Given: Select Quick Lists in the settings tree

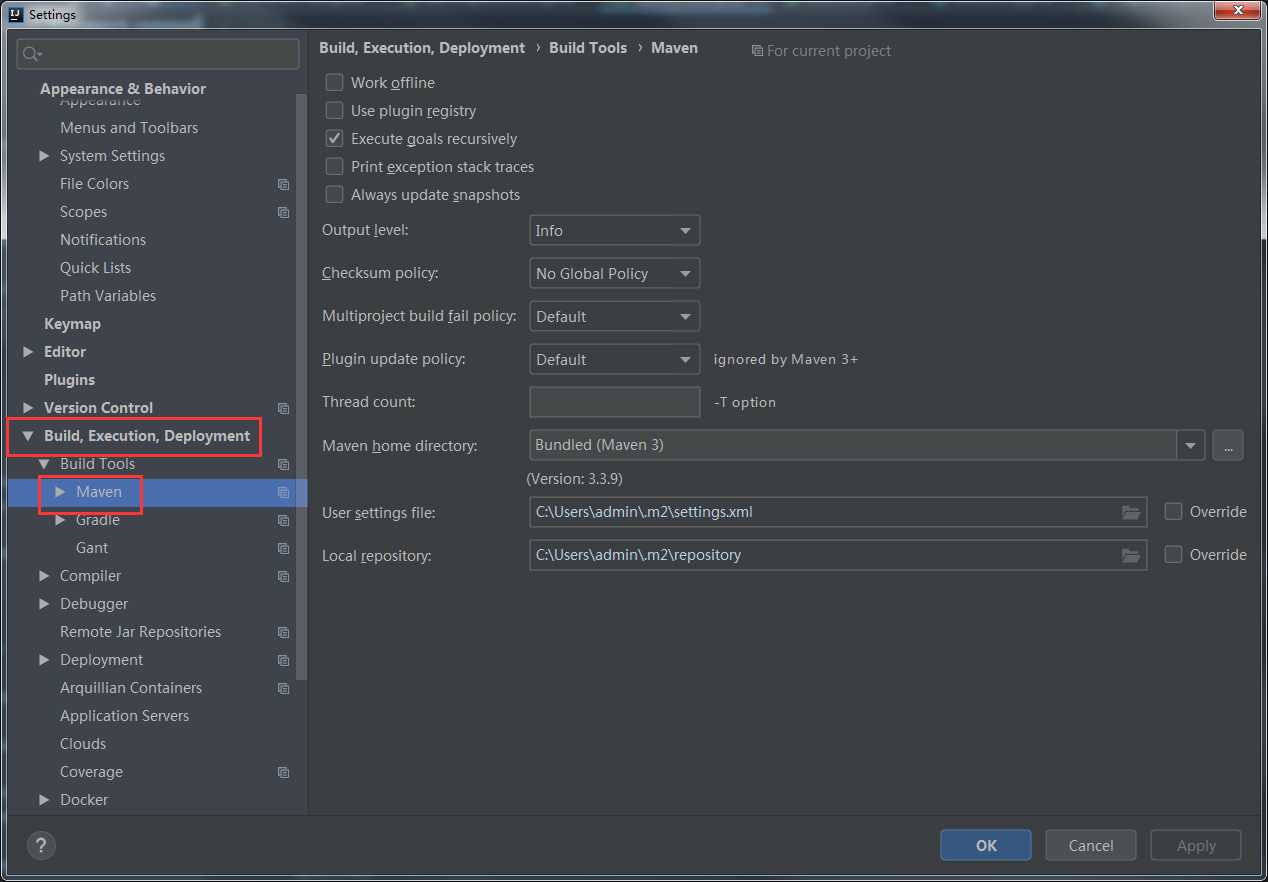Looking at the screenshot, I should [95, 268].
